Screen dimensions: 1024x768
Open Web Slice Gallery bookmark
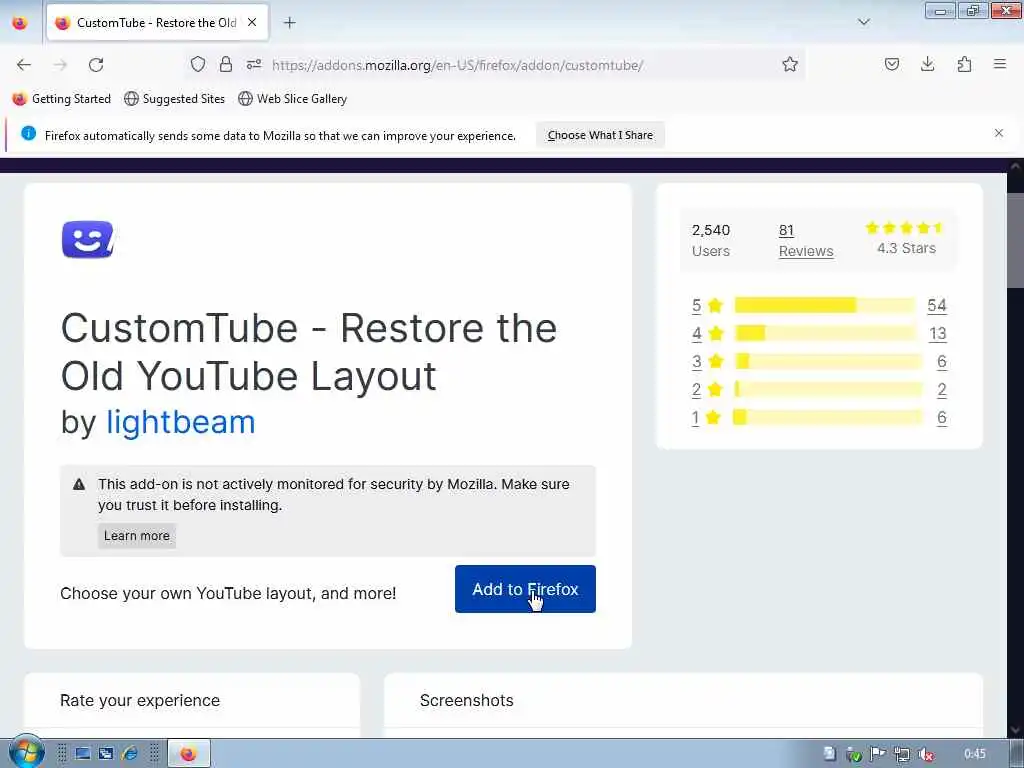pos(293,99)
